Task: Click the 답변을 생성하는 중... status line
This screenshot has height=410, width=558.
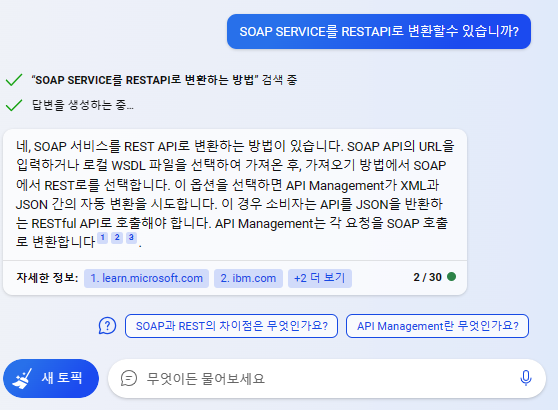Action: point(83,105)
